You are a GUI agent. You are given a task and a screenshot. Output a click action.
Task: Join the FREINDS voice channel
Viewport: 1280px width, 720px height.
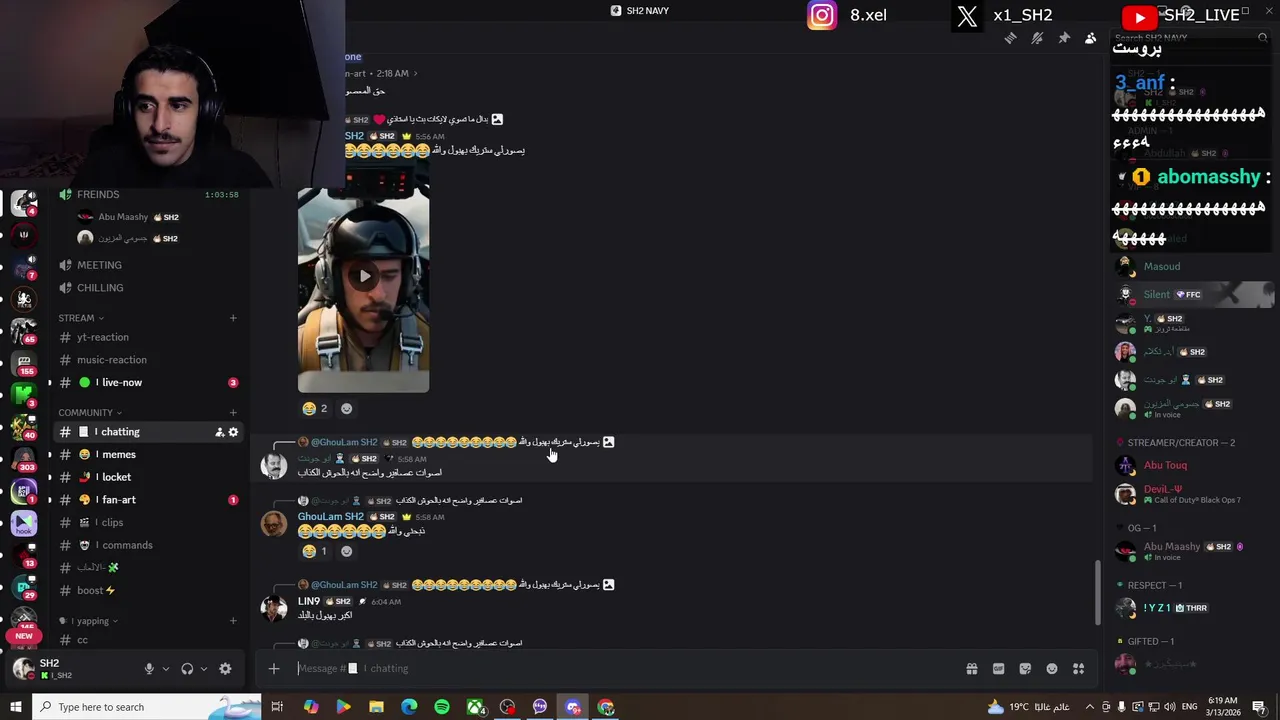[148, 194]
